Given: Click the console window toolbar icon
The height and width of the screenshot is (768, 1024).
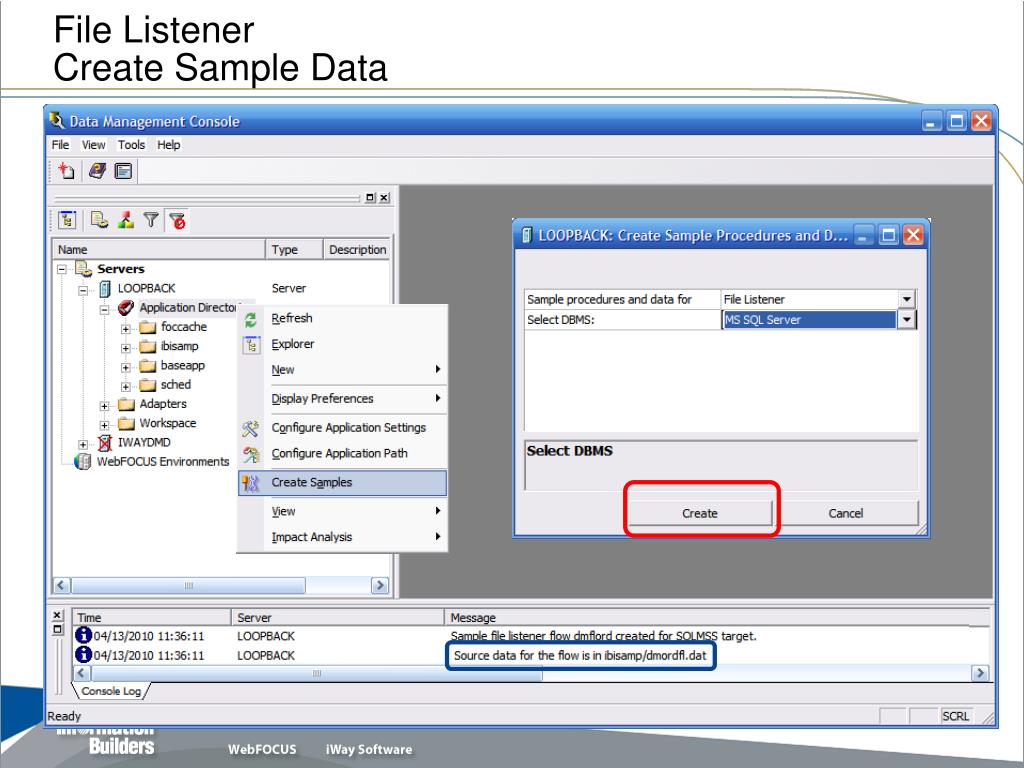Looking at the screenshot, I should coord(123,171).
